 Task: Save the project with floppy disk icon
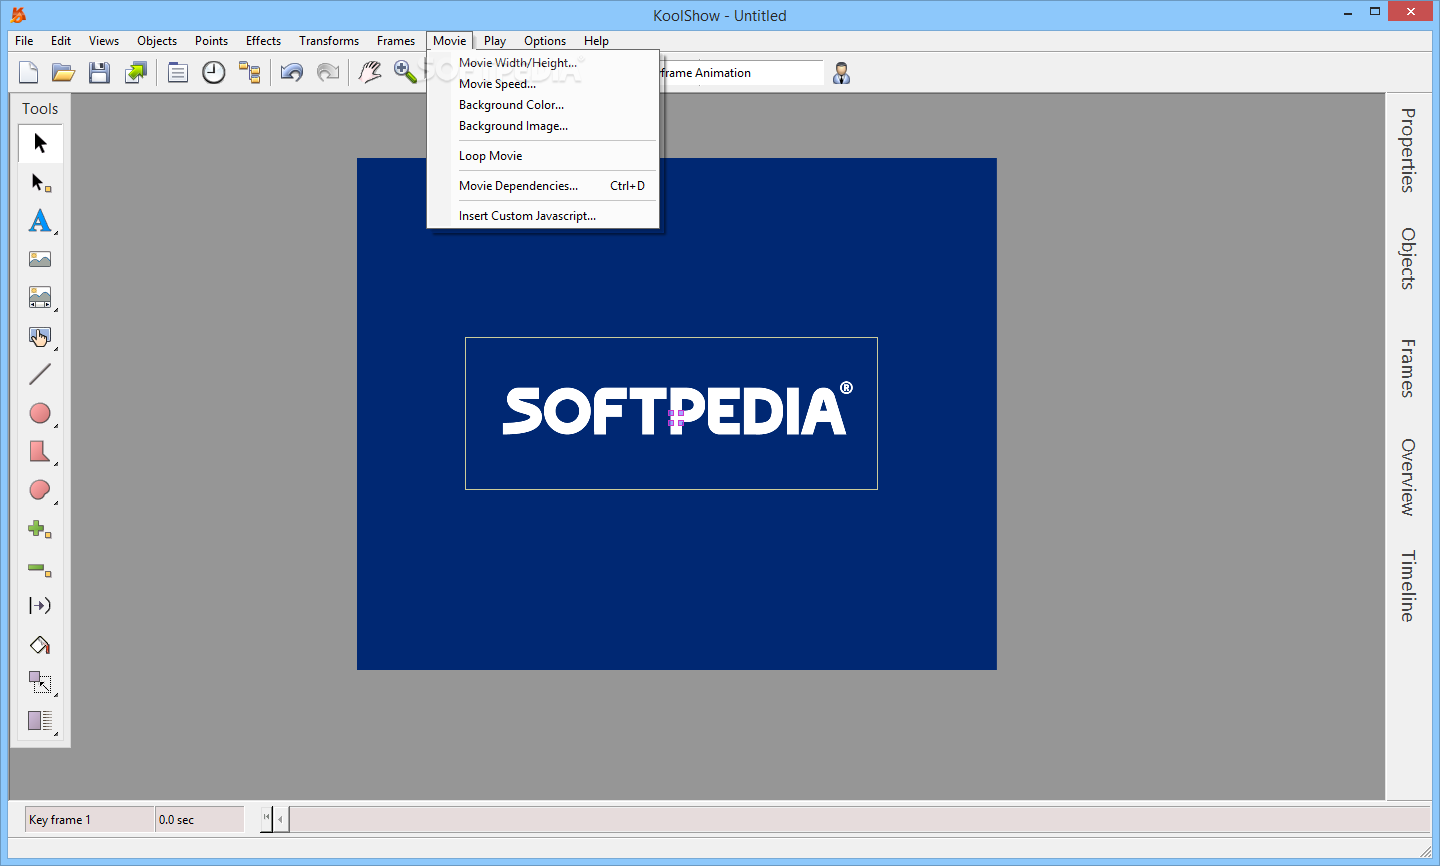[99, 72]
